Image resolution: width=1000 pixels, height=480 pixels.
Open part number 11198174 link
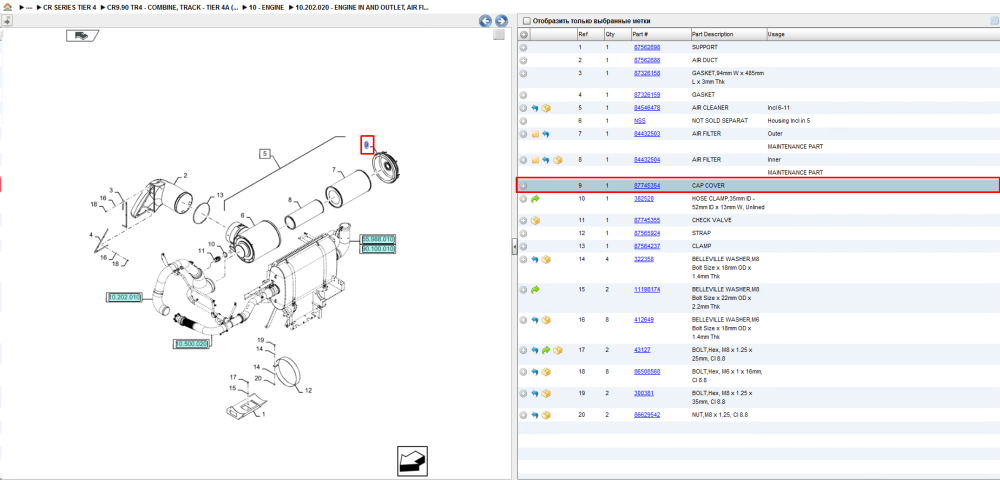[x=647, y=289]
